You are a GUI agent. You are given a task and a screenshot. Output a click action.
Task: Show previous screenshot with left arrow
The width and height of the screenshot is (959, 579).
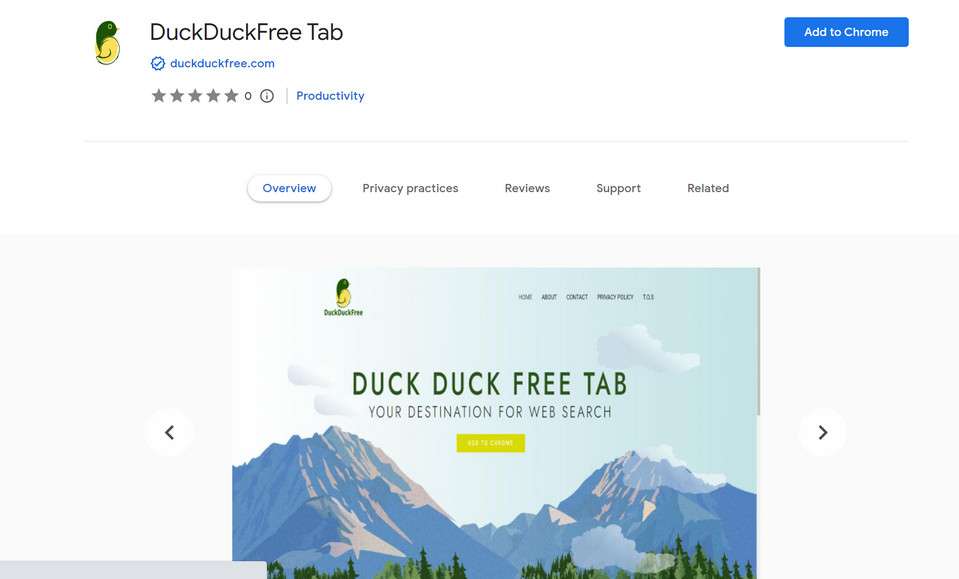[x=169, y=432]
